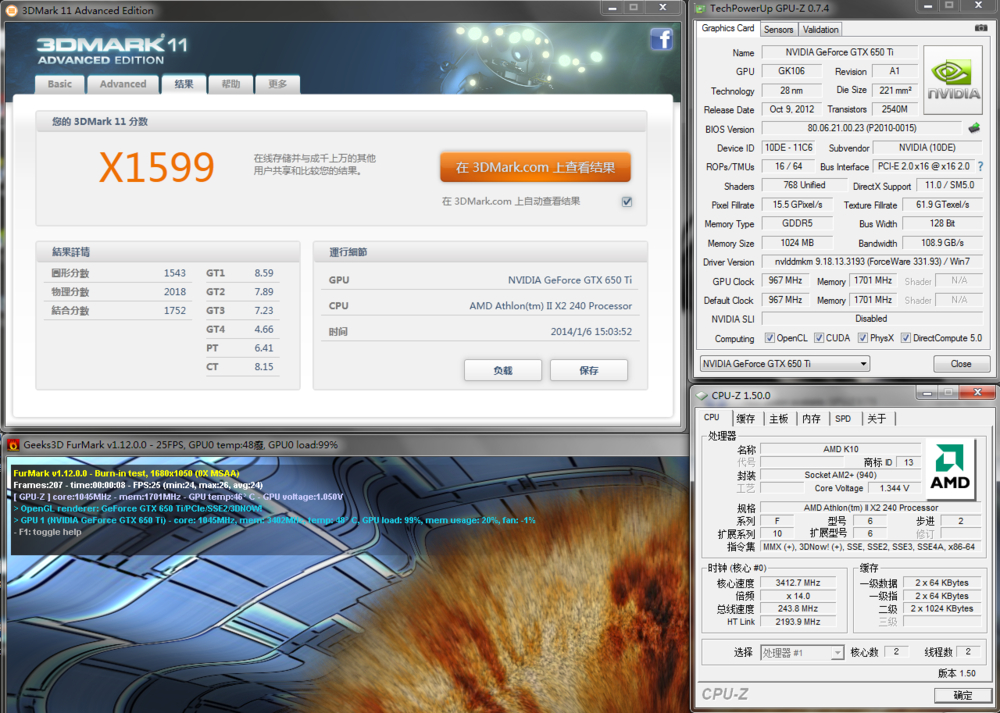
Task: Switch to the Advanced tab in 3DMark
Action: tap(123, 84)
